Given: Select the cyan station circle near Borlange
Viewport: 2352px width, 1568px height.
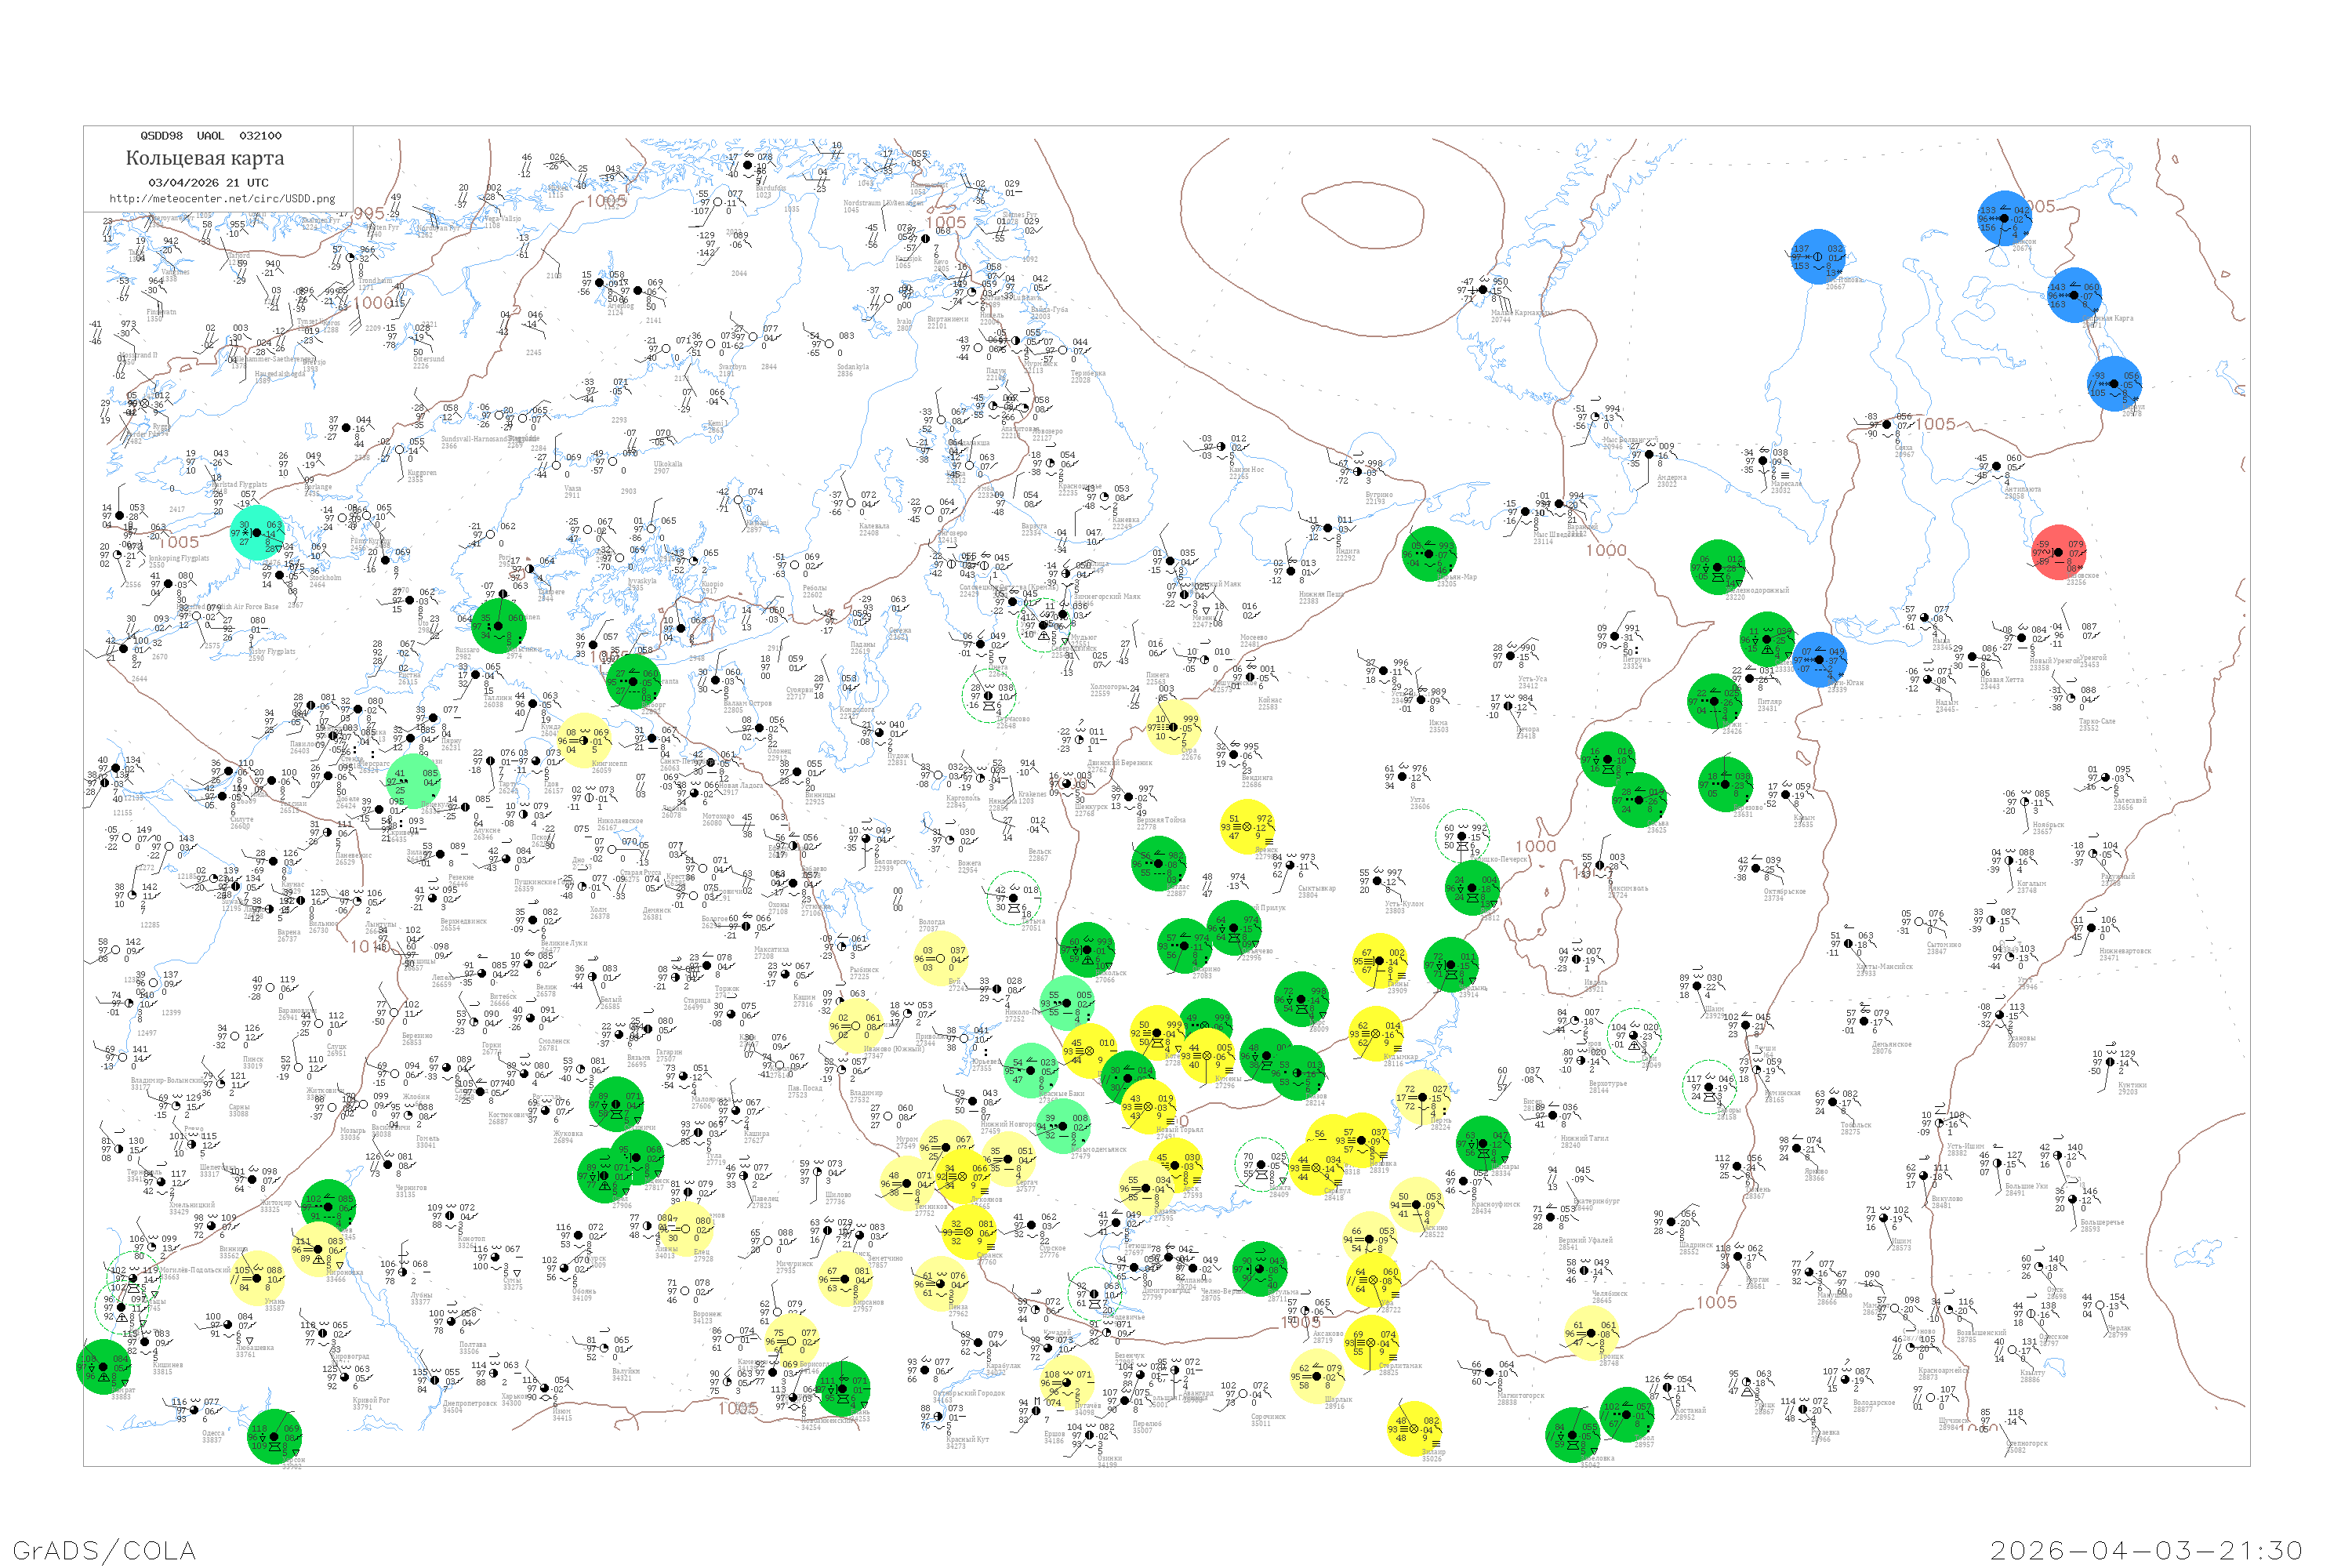Looking at the screenshot, I should tap(257, 533).
